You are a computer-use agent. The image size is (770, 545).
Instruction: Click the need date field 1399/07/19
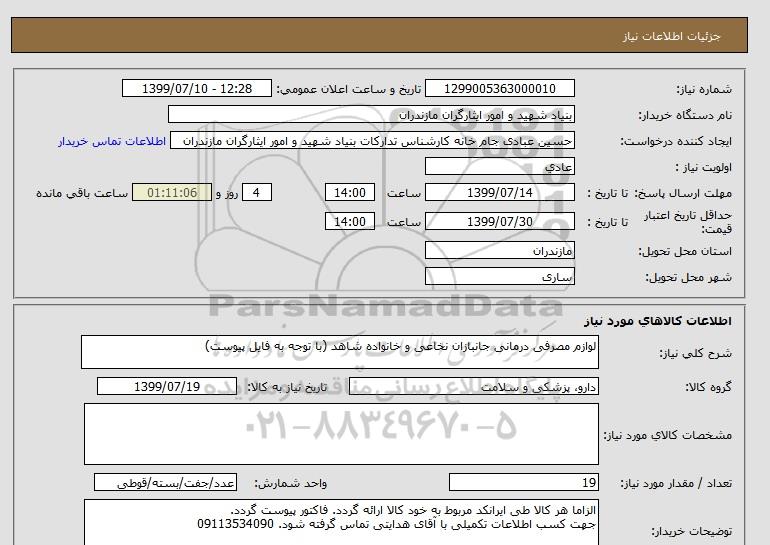pyautogui.click(x=167, y=386)
